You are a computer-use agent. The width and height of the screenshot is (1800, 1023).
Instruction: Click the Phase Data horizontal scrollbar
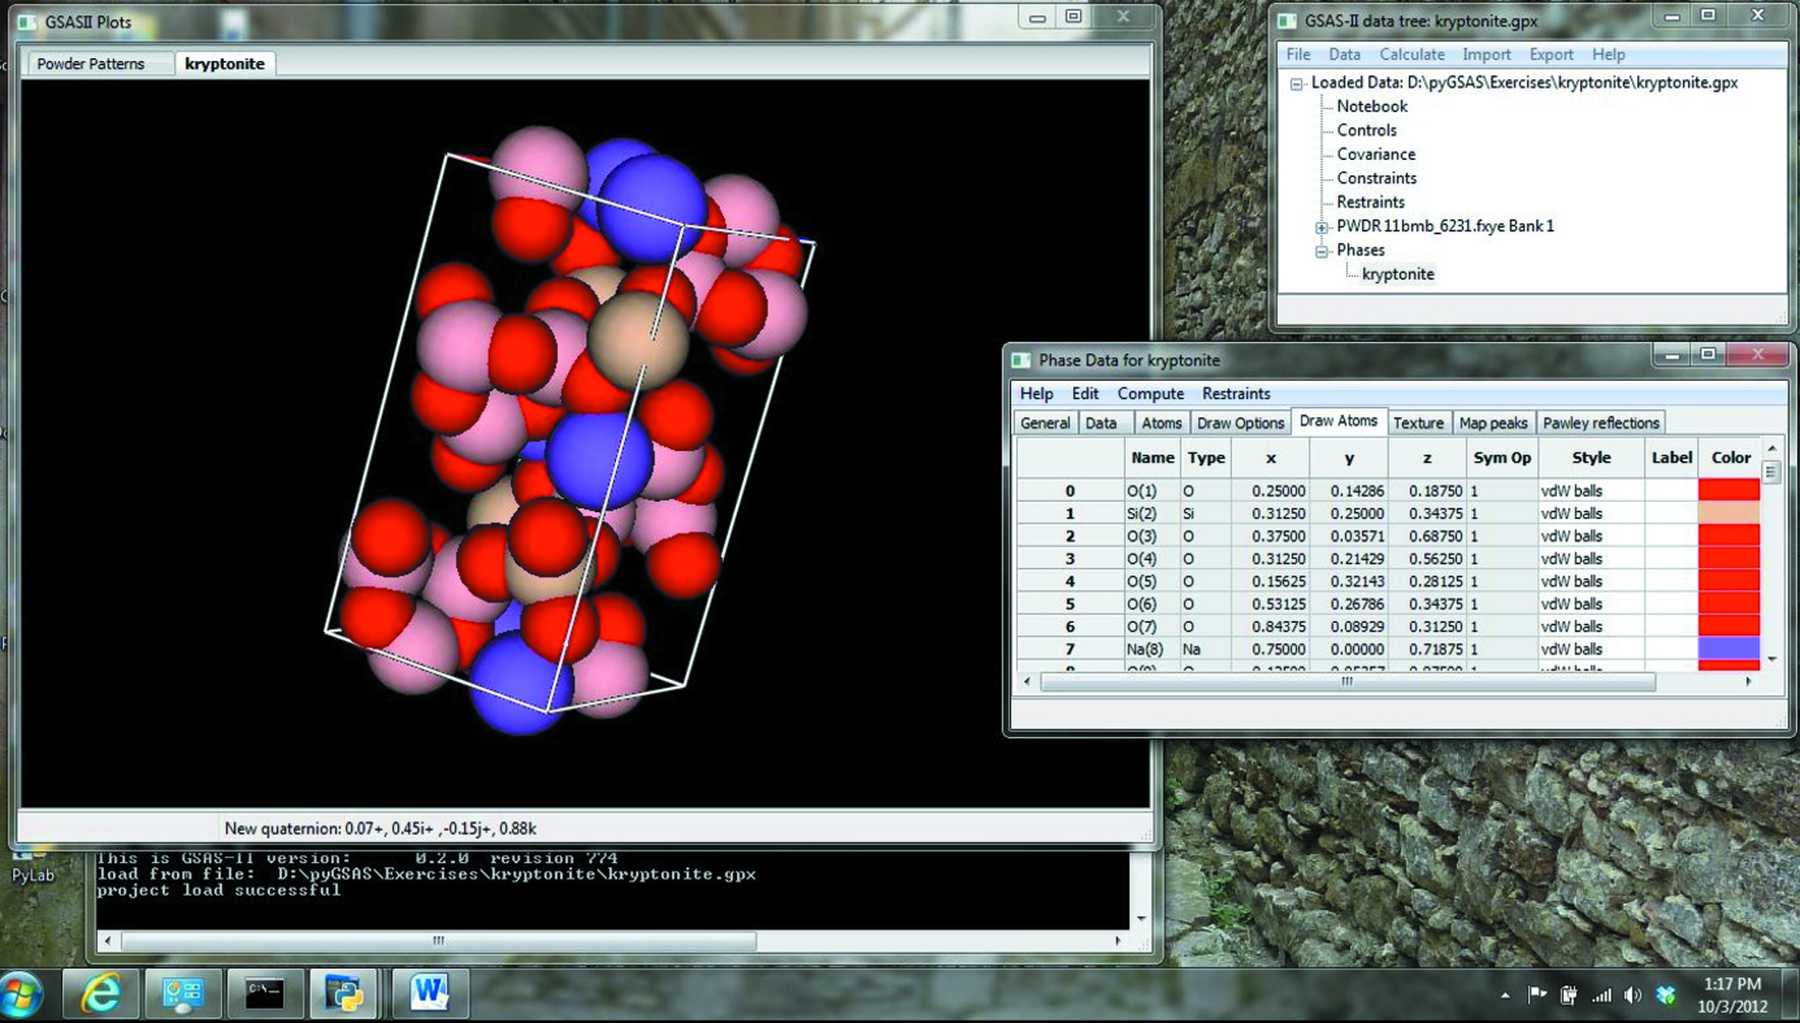[1347, 682]
